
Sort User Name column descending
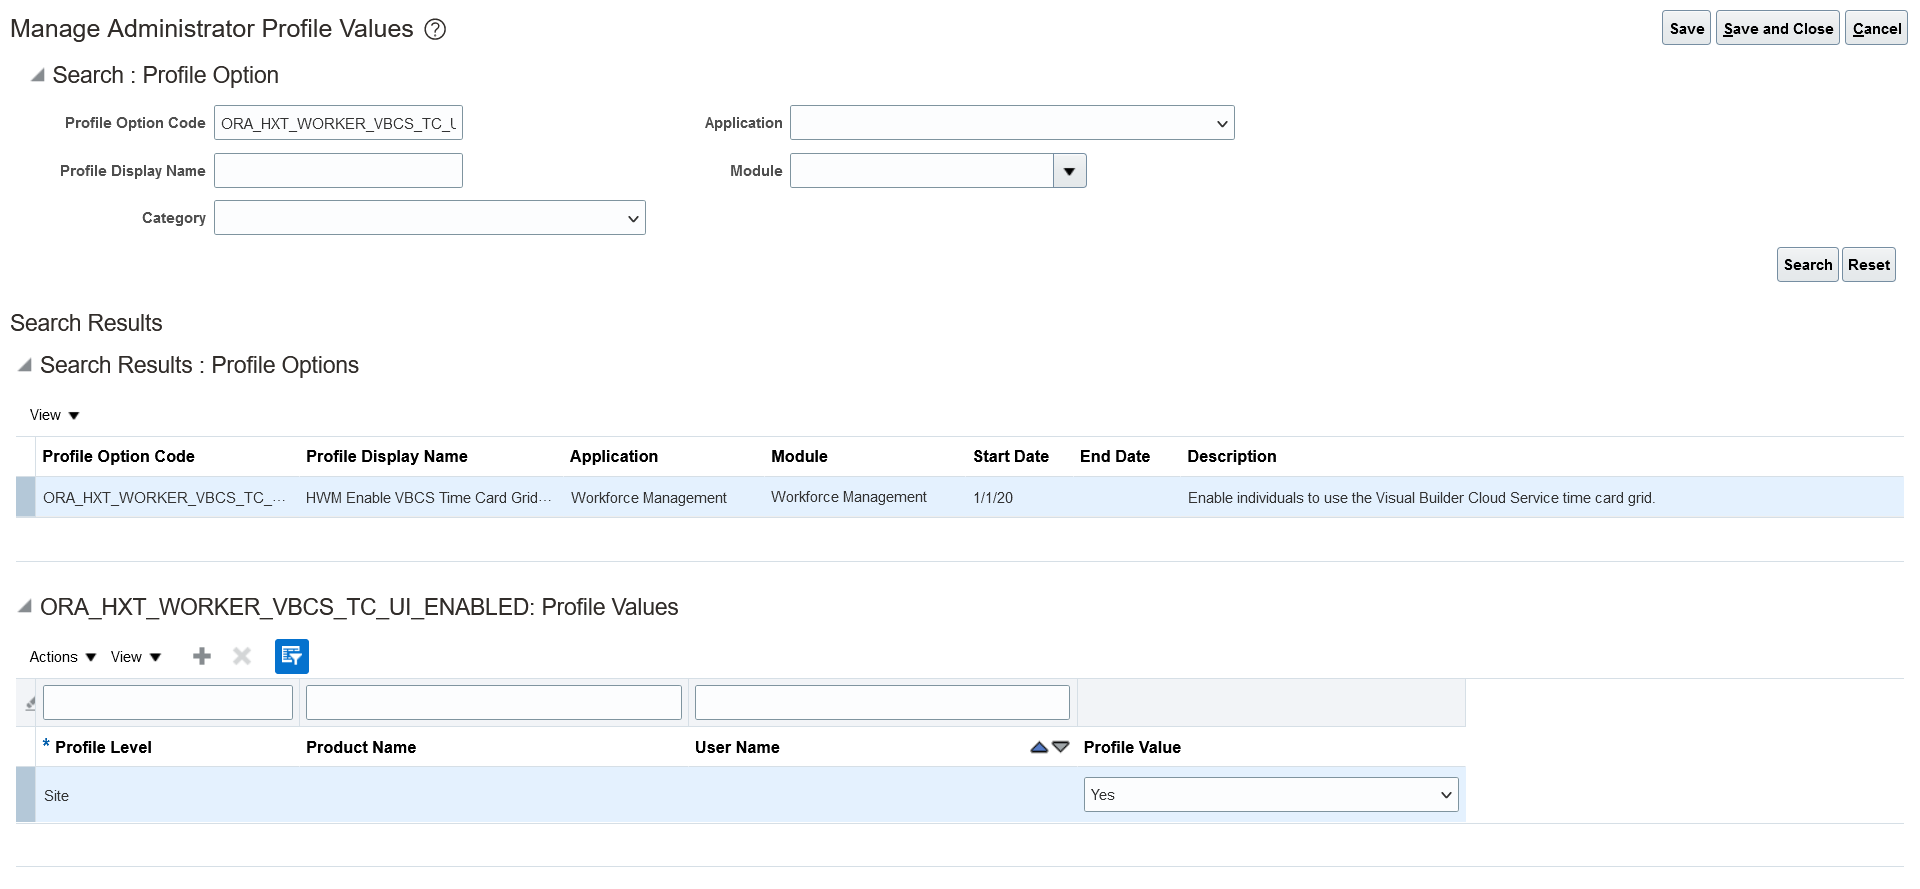tap(1061, 747)
